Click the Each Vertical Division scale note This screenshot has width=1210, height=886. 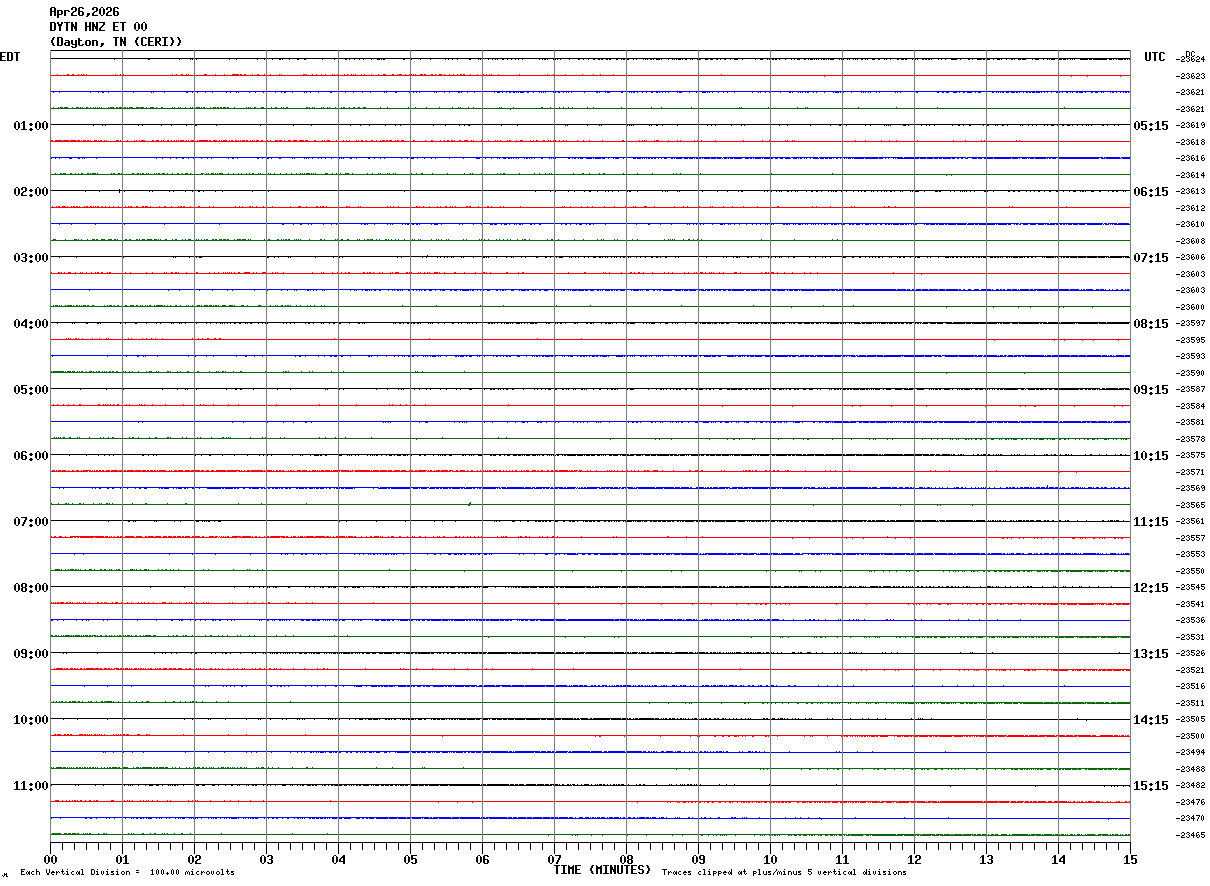pos(127,873)
